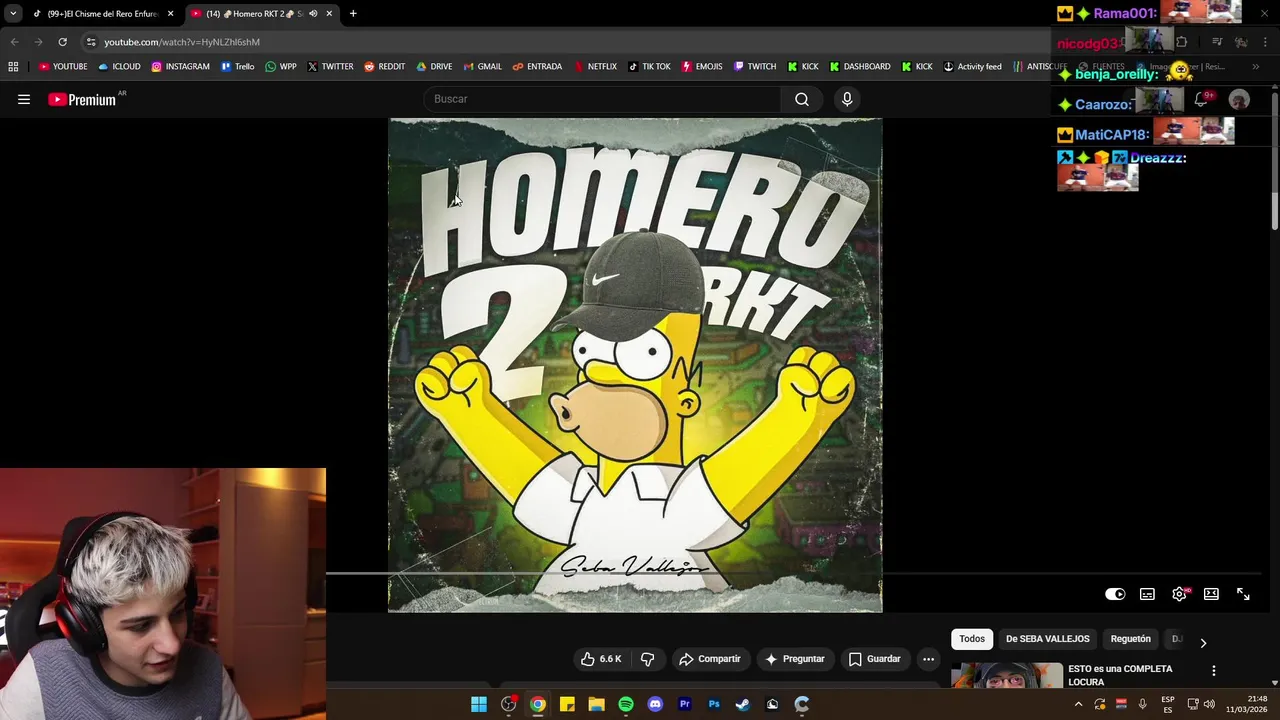Click the Guardar save button

pos(875,659)
